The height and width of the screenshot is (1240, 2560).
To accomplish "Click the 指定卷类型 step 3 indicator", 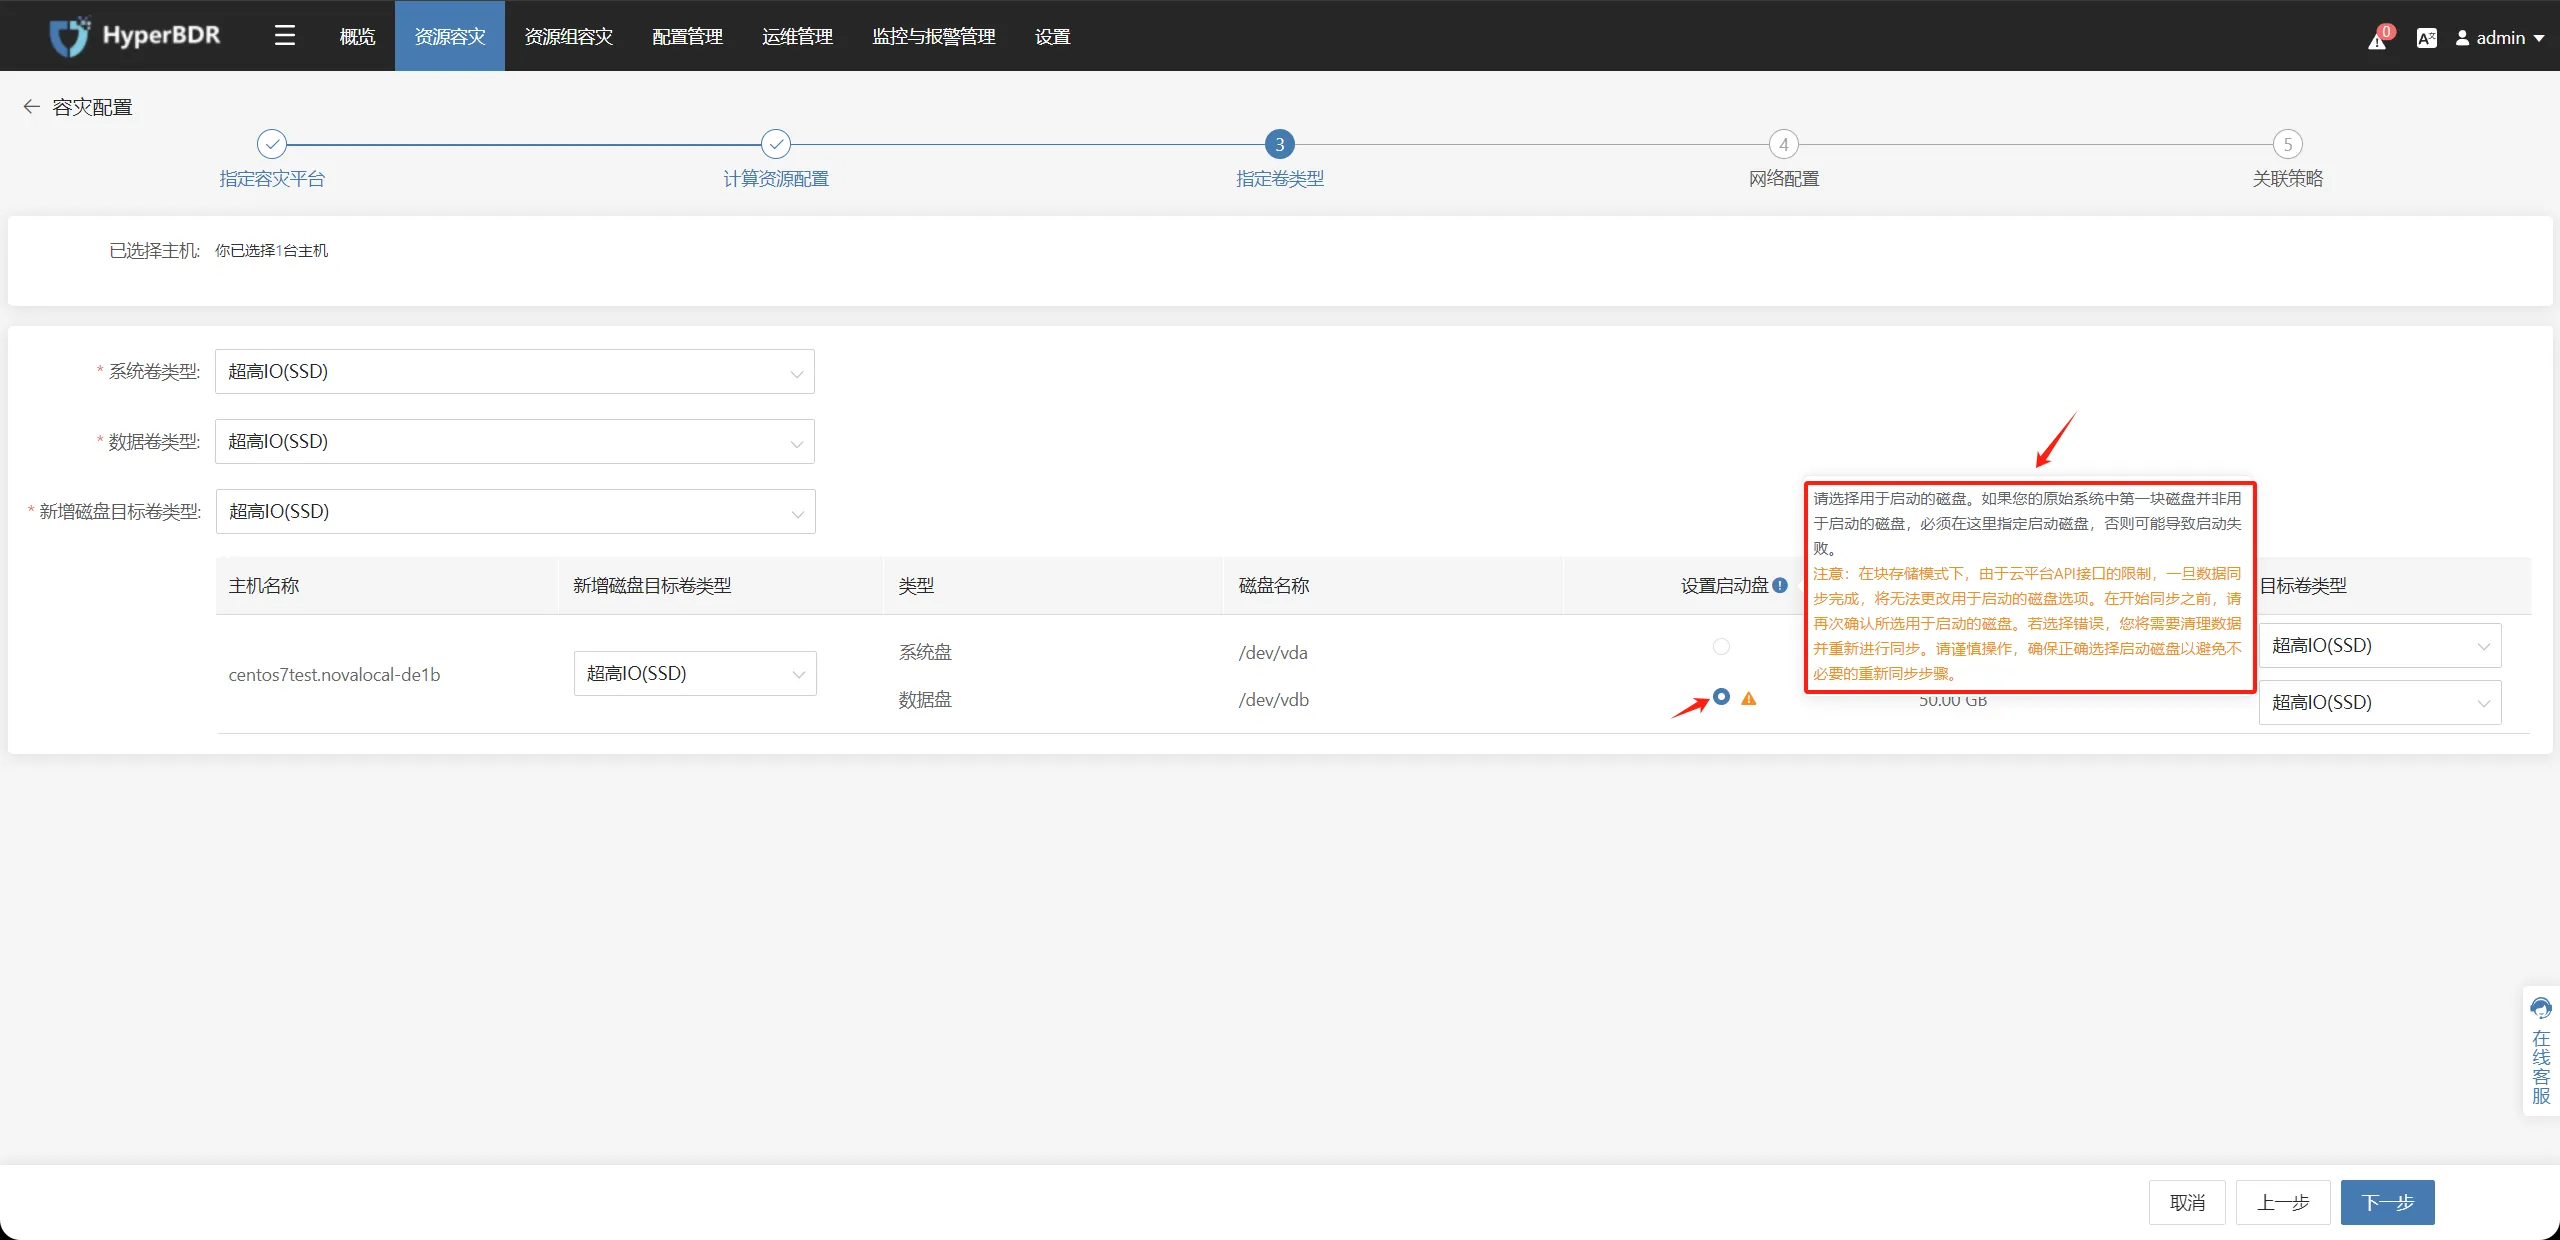I will point(1278,144).
